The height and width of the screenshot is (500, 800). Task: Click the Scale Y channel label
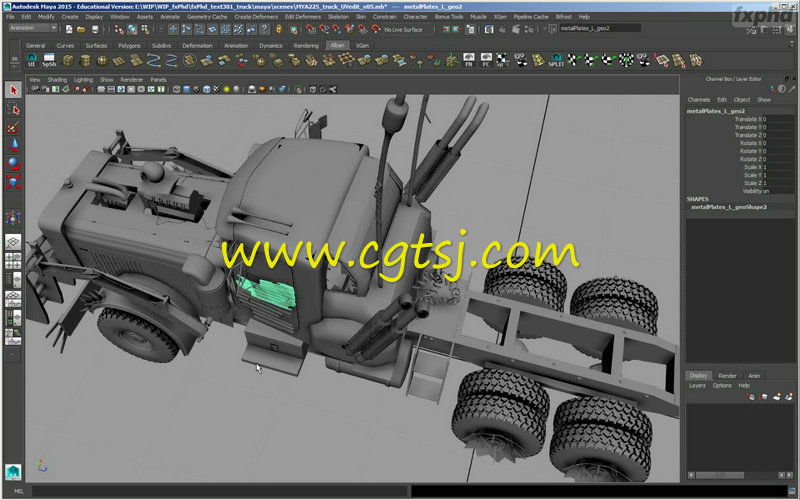[x=753, y=175]
